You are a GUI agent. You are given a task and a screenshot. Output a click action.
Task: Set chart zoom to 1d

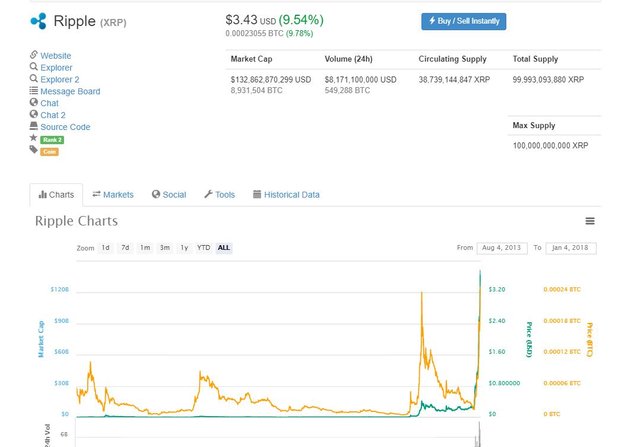(105, 247)
